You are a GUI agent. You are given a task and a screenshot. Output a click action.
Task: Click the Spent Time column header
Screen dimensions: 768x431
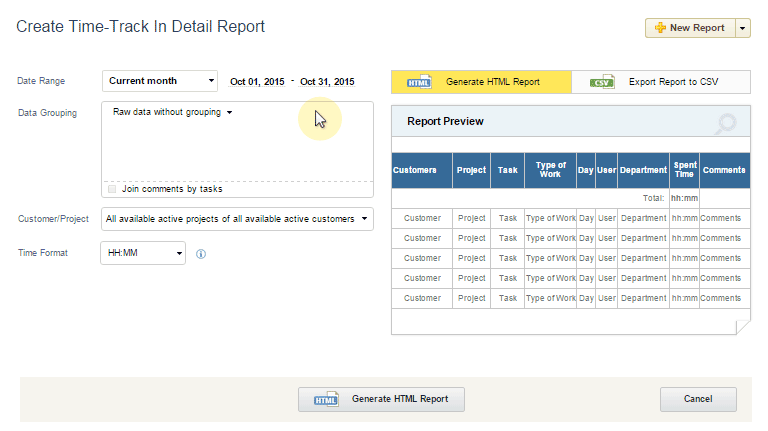point(685,170)
